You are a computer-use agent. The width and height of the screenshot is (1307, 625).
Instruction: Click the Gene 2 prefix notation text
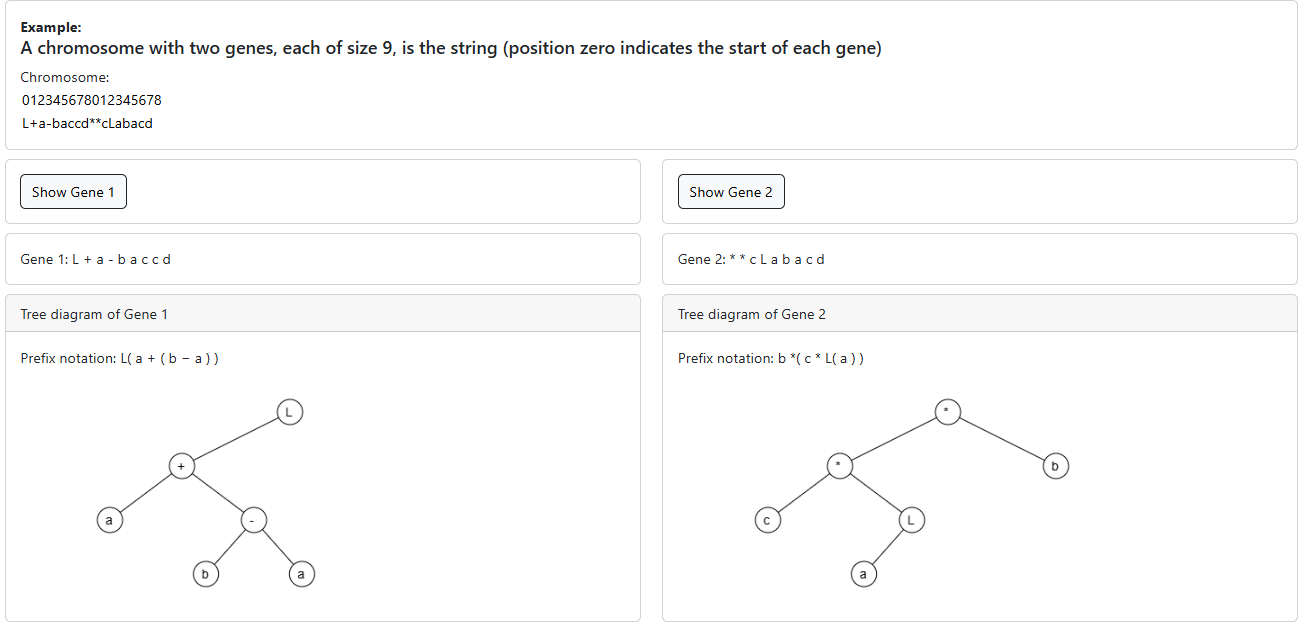pos(770,358)
